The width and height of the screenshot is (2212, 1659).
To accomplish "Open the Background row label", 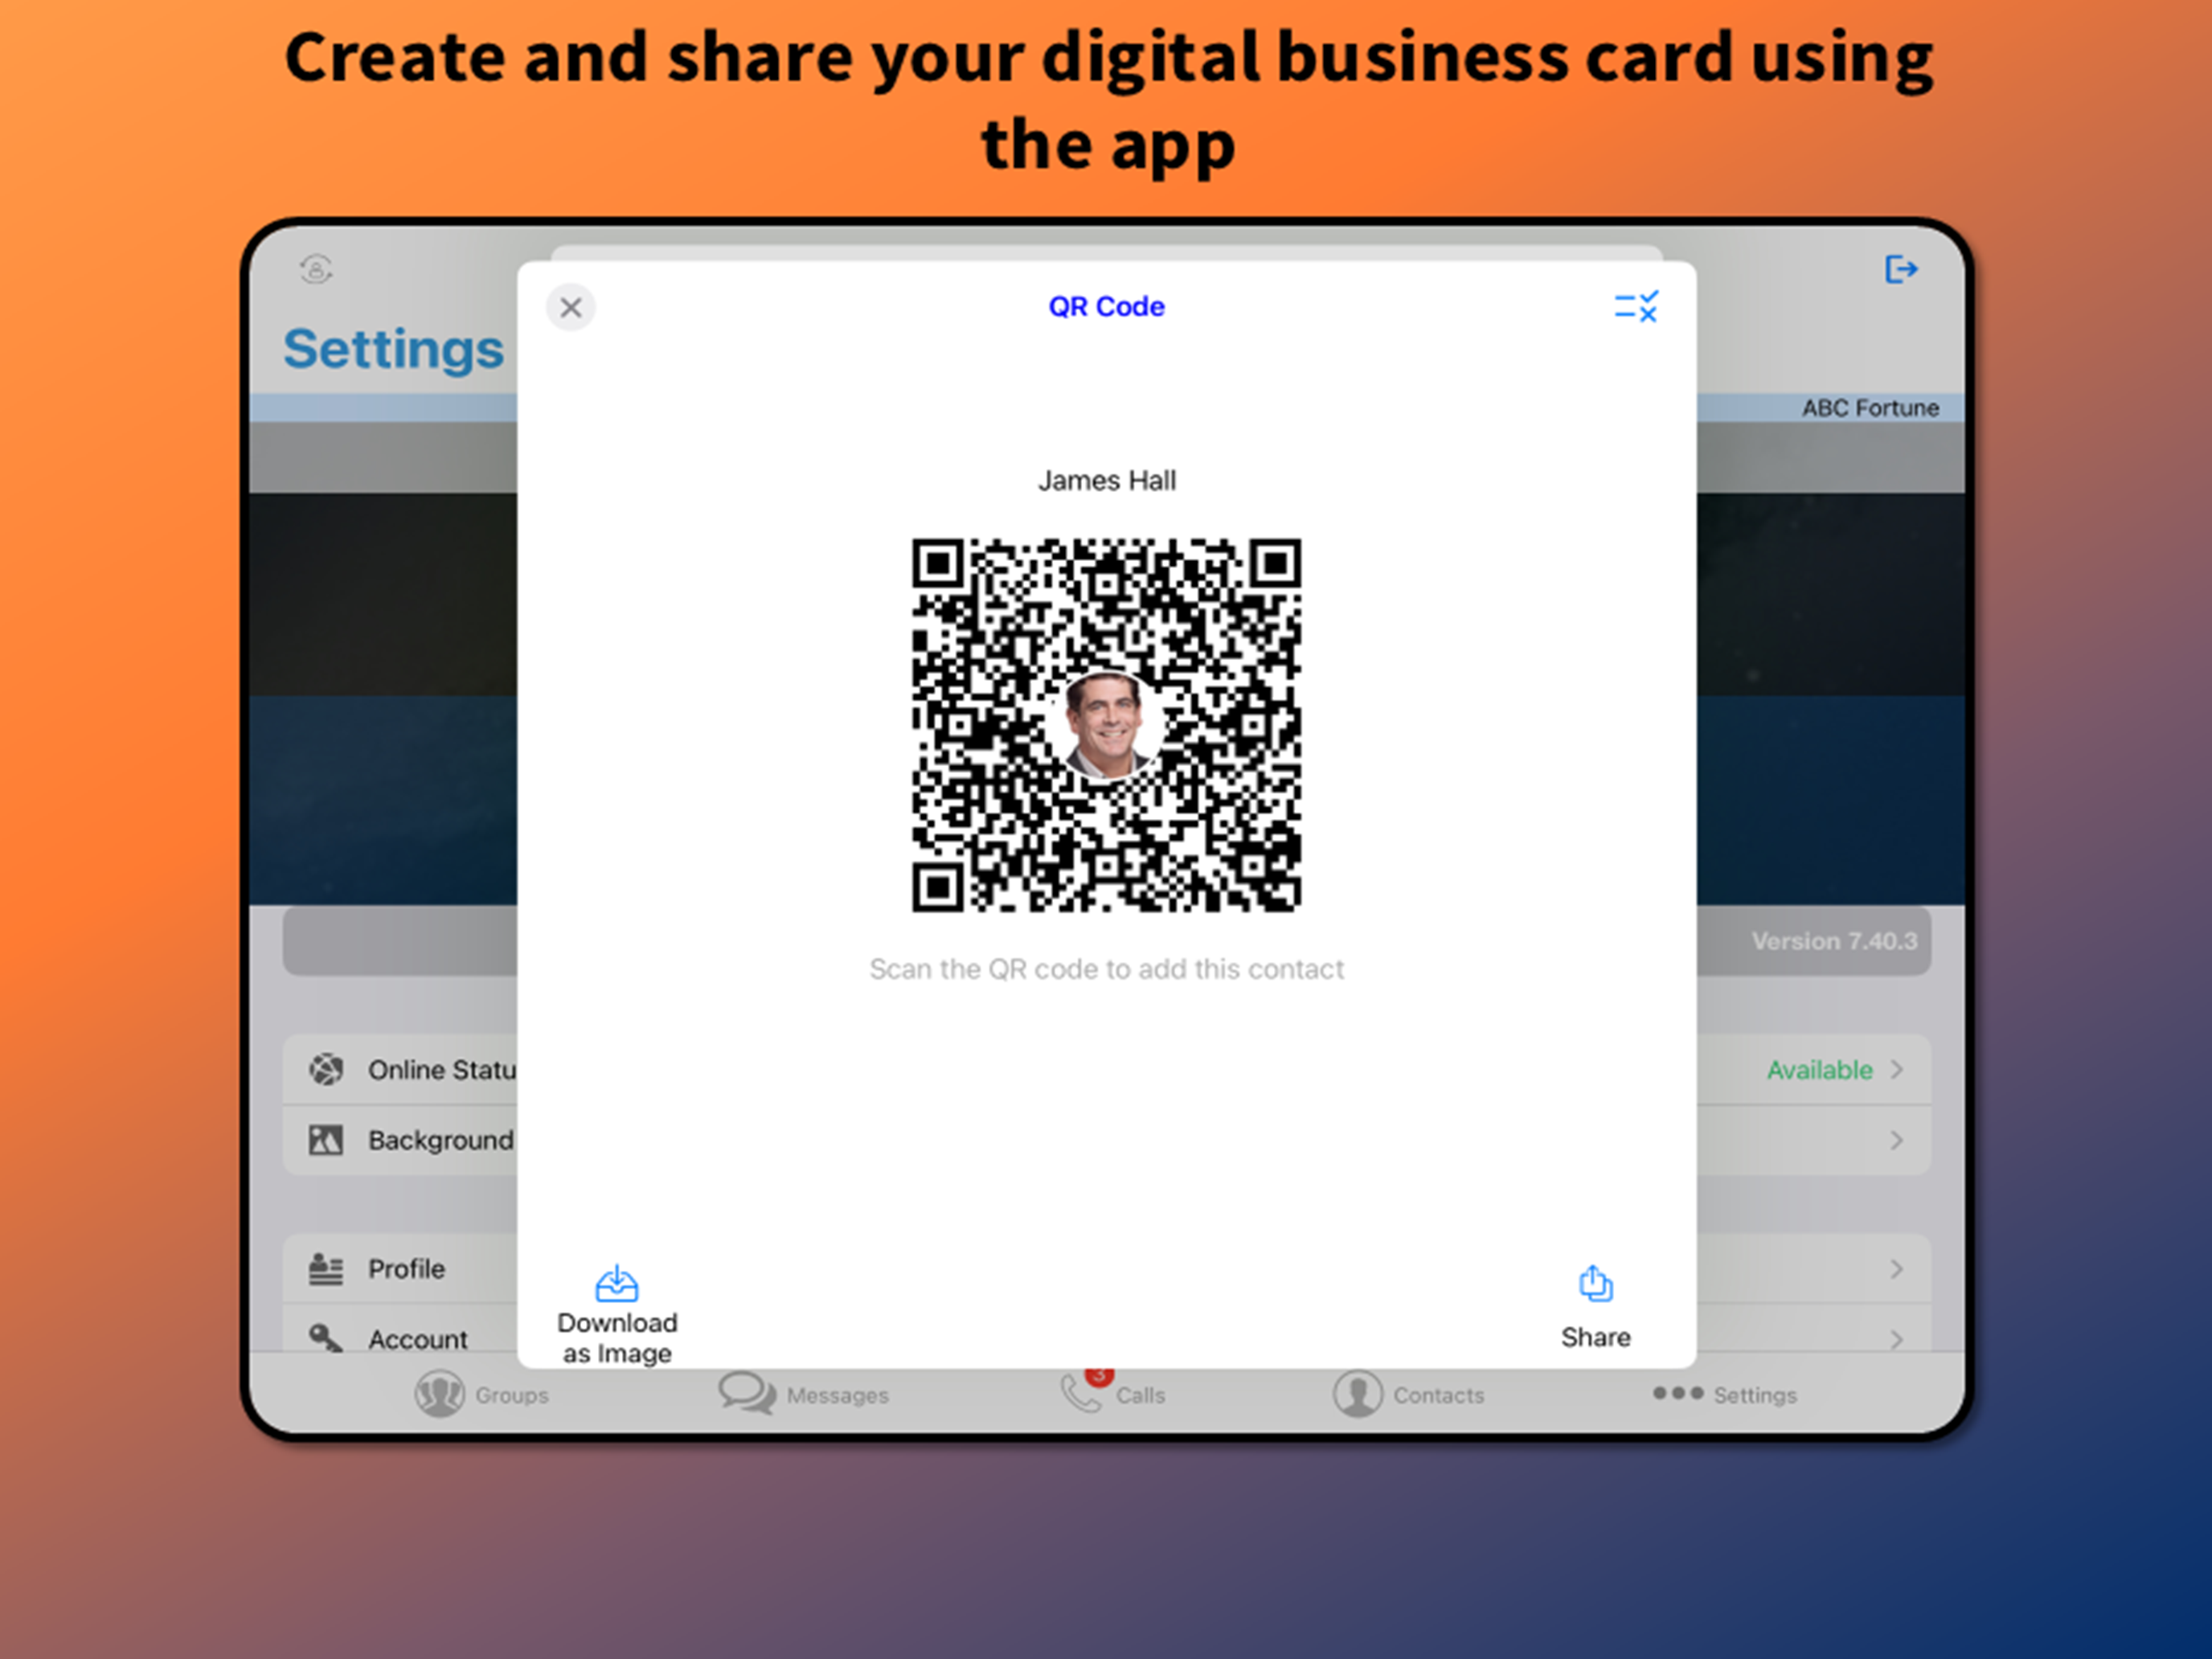I will coord(441,1140).
